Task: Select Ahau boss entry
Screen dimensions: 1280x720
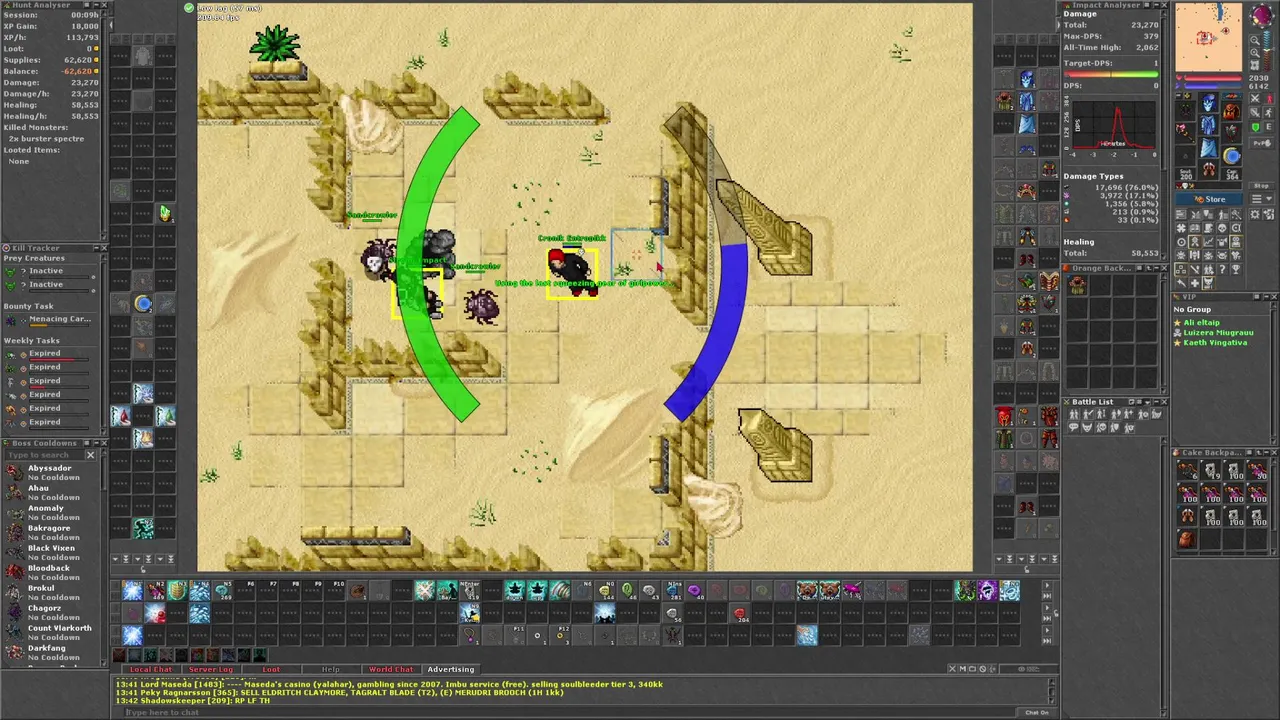Action: [50, 492]
